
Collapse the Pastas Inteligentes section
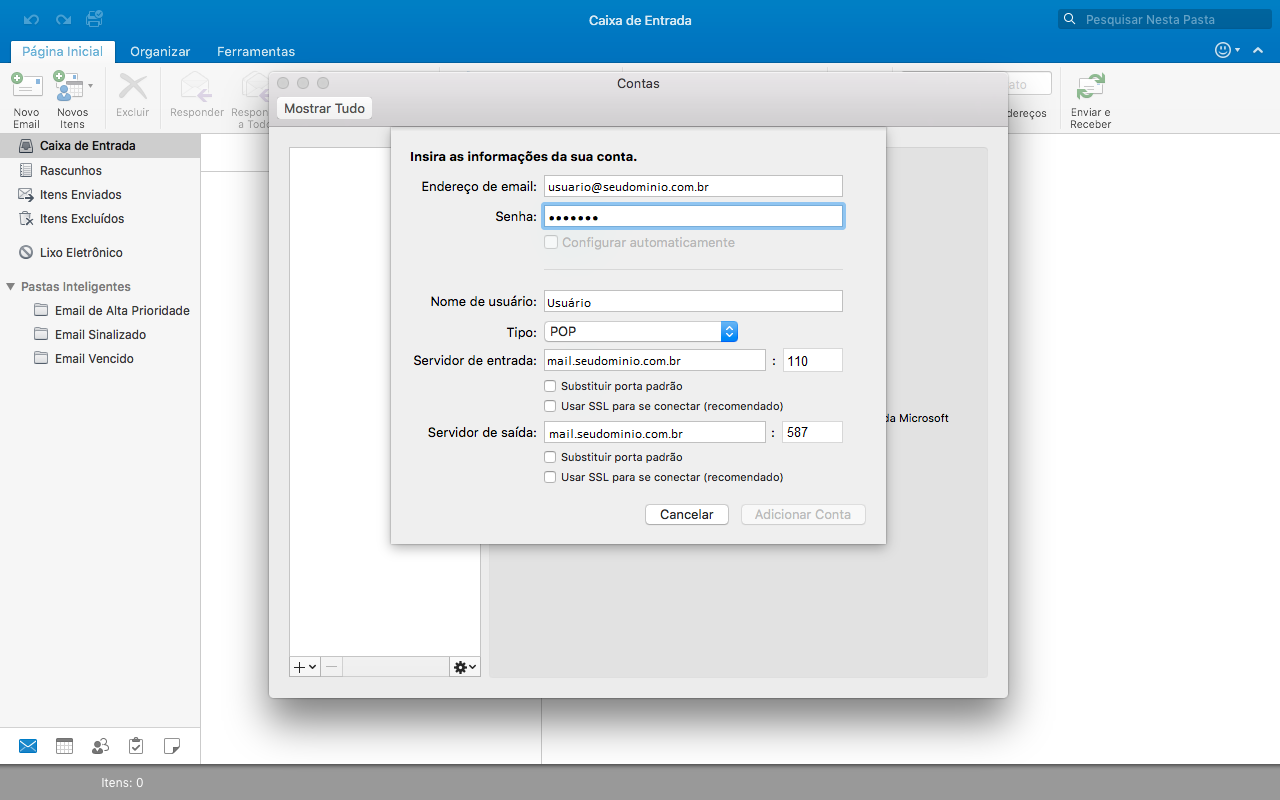(11, 287)
